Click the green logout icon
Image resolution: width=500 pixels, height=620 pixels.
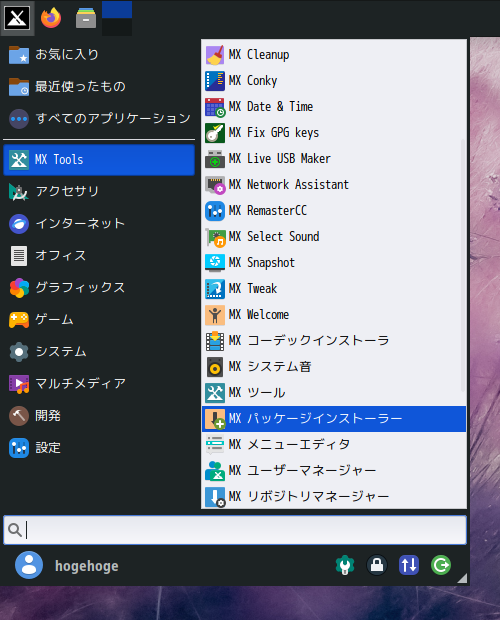[441, 565]
